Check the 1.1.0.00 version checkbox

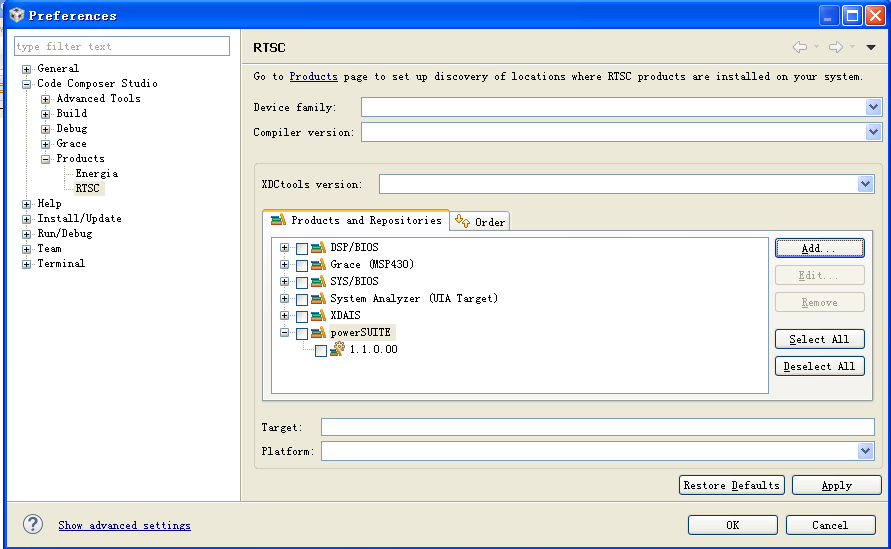pos(321,351)
